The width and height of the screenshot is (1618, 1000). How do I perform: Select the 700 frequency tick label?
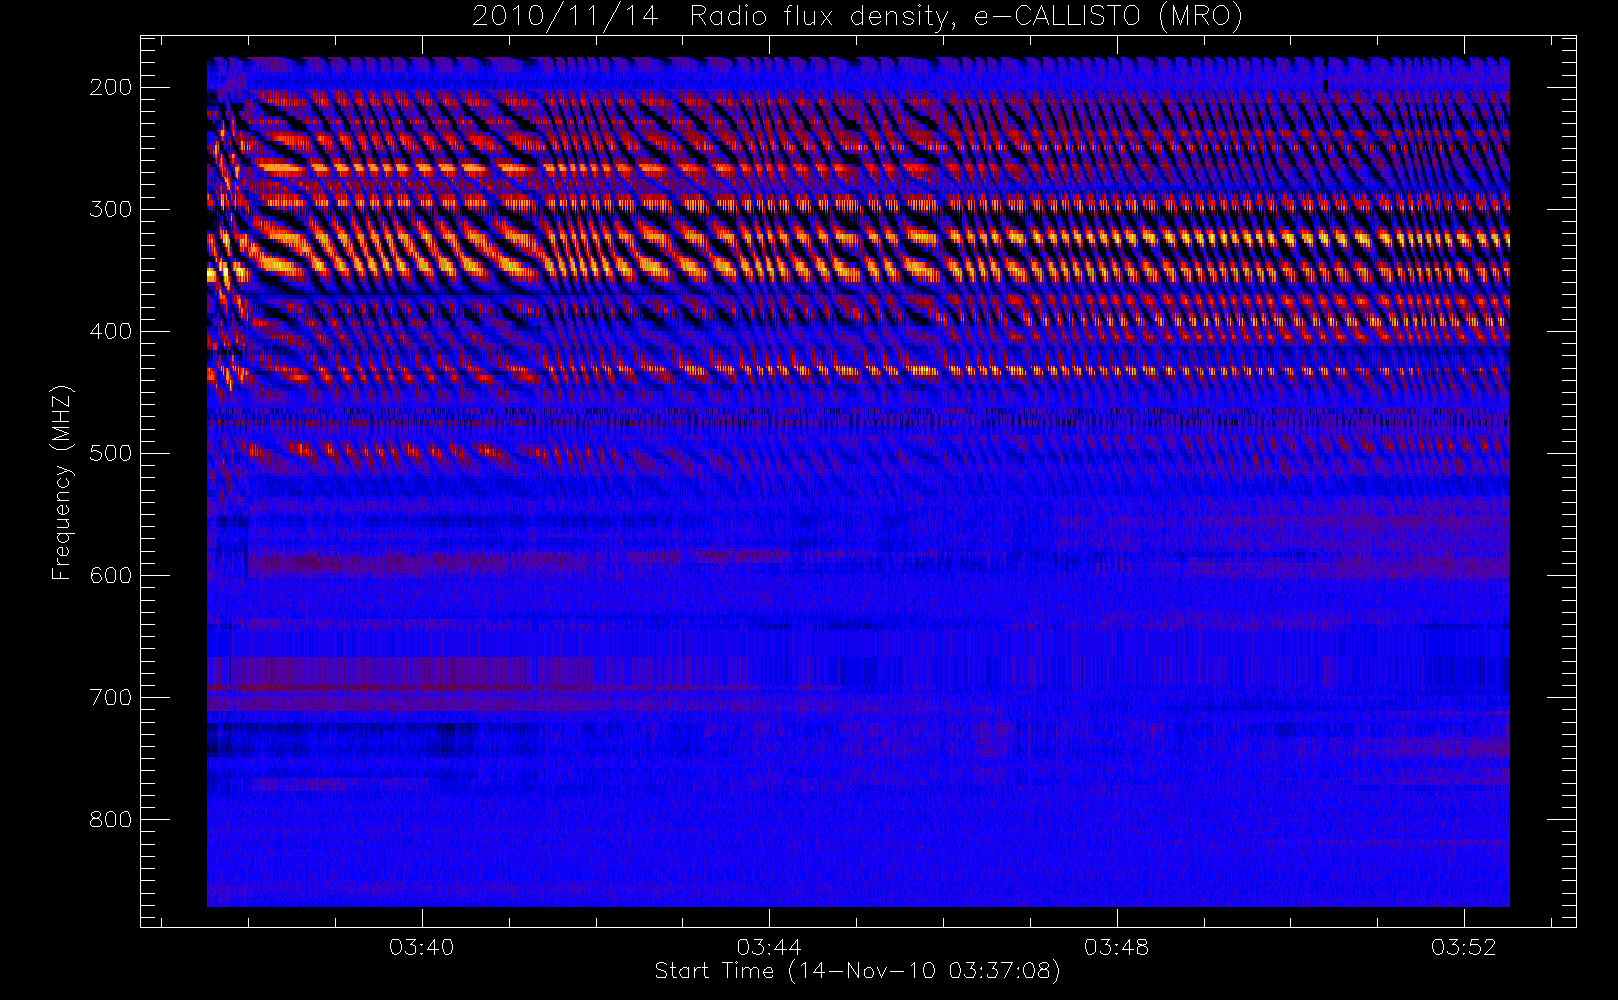pos(111,697)
